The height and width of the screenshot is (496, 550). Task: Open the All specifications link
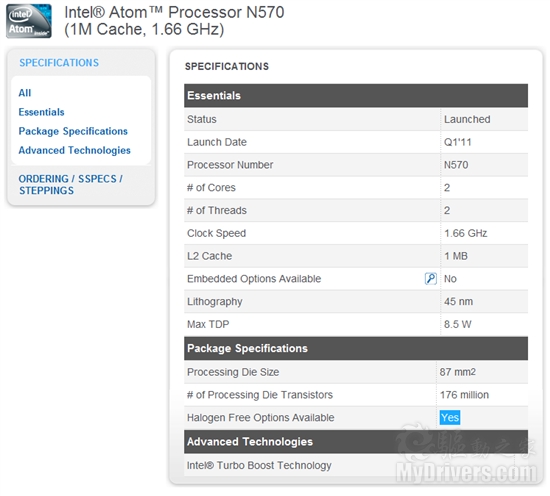(x=25, y=93)
